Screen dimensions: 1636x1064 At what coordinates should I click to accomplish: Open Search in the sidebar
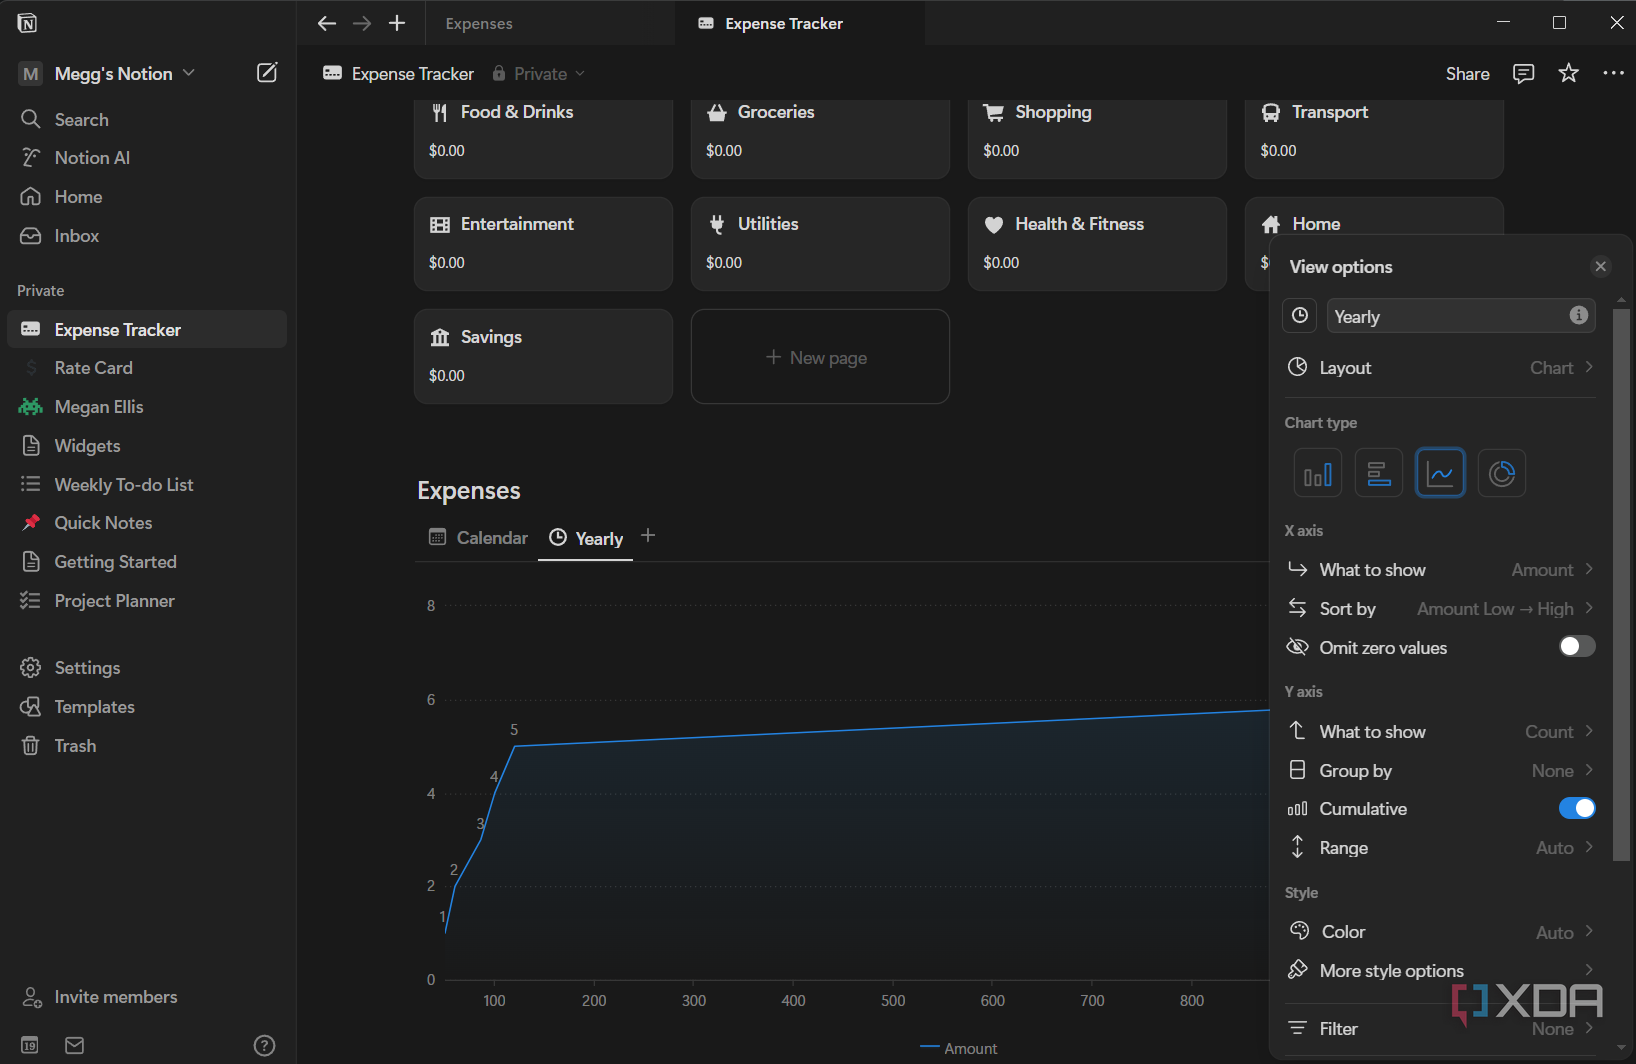(x=147, y=119)
